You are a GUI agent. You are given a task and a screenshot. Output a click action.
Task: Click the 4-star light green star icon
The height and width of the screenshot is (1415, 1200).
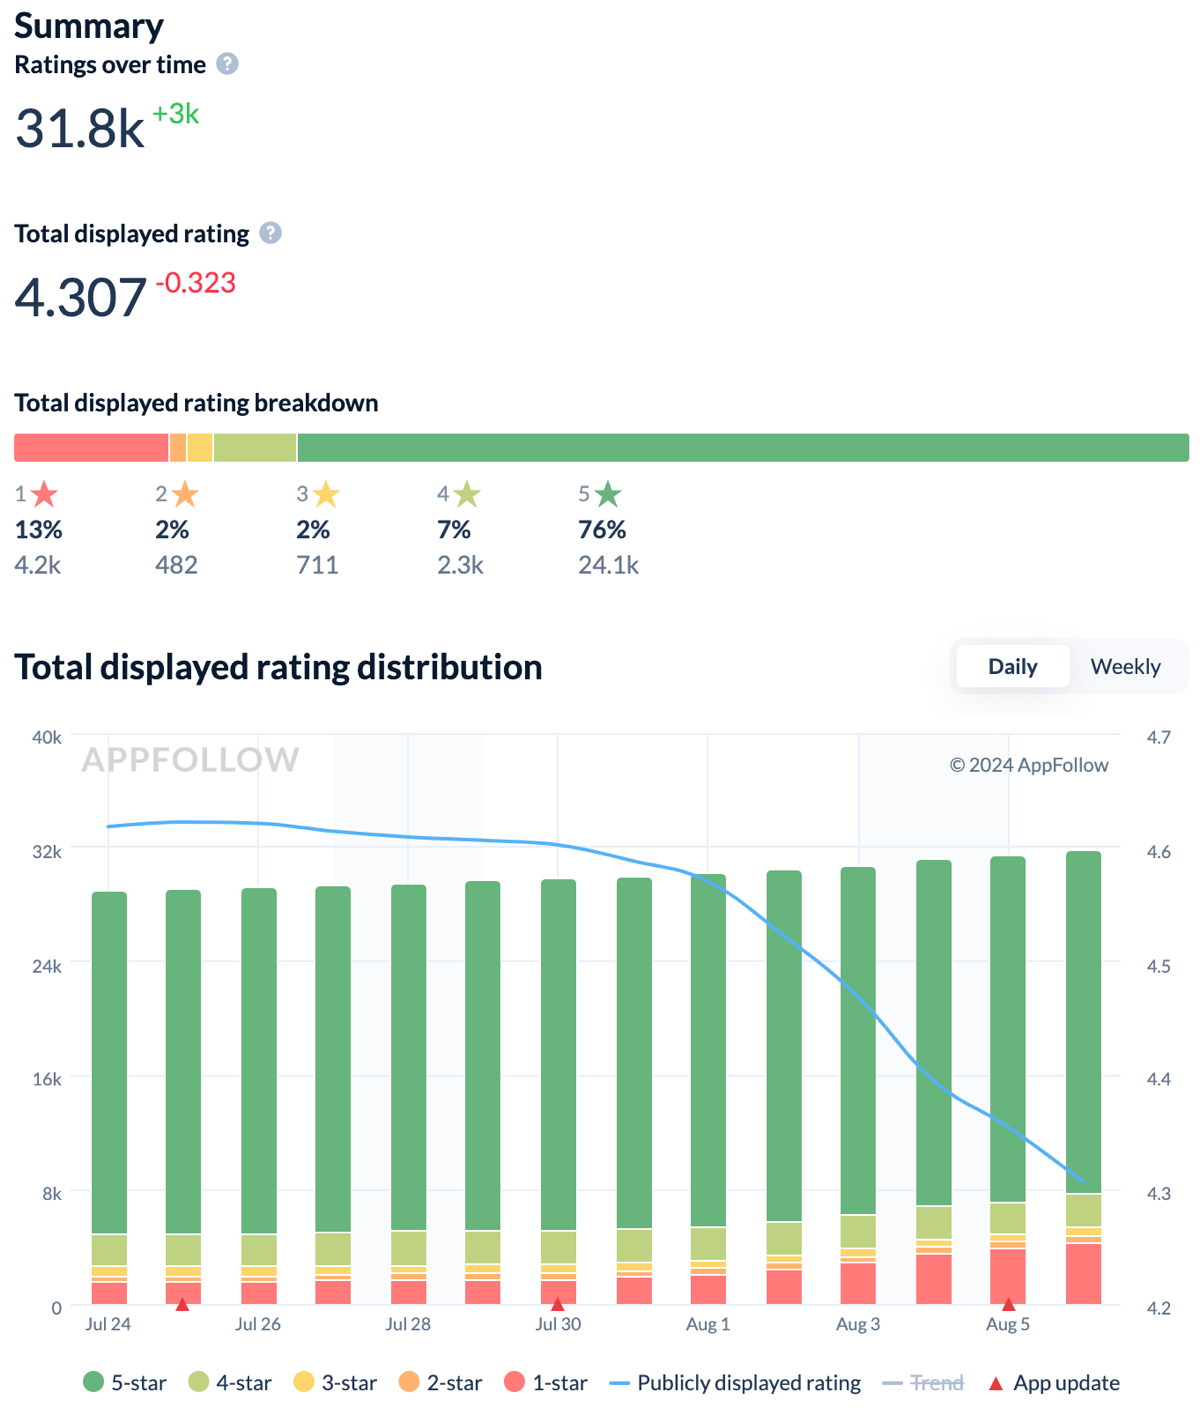467,494
